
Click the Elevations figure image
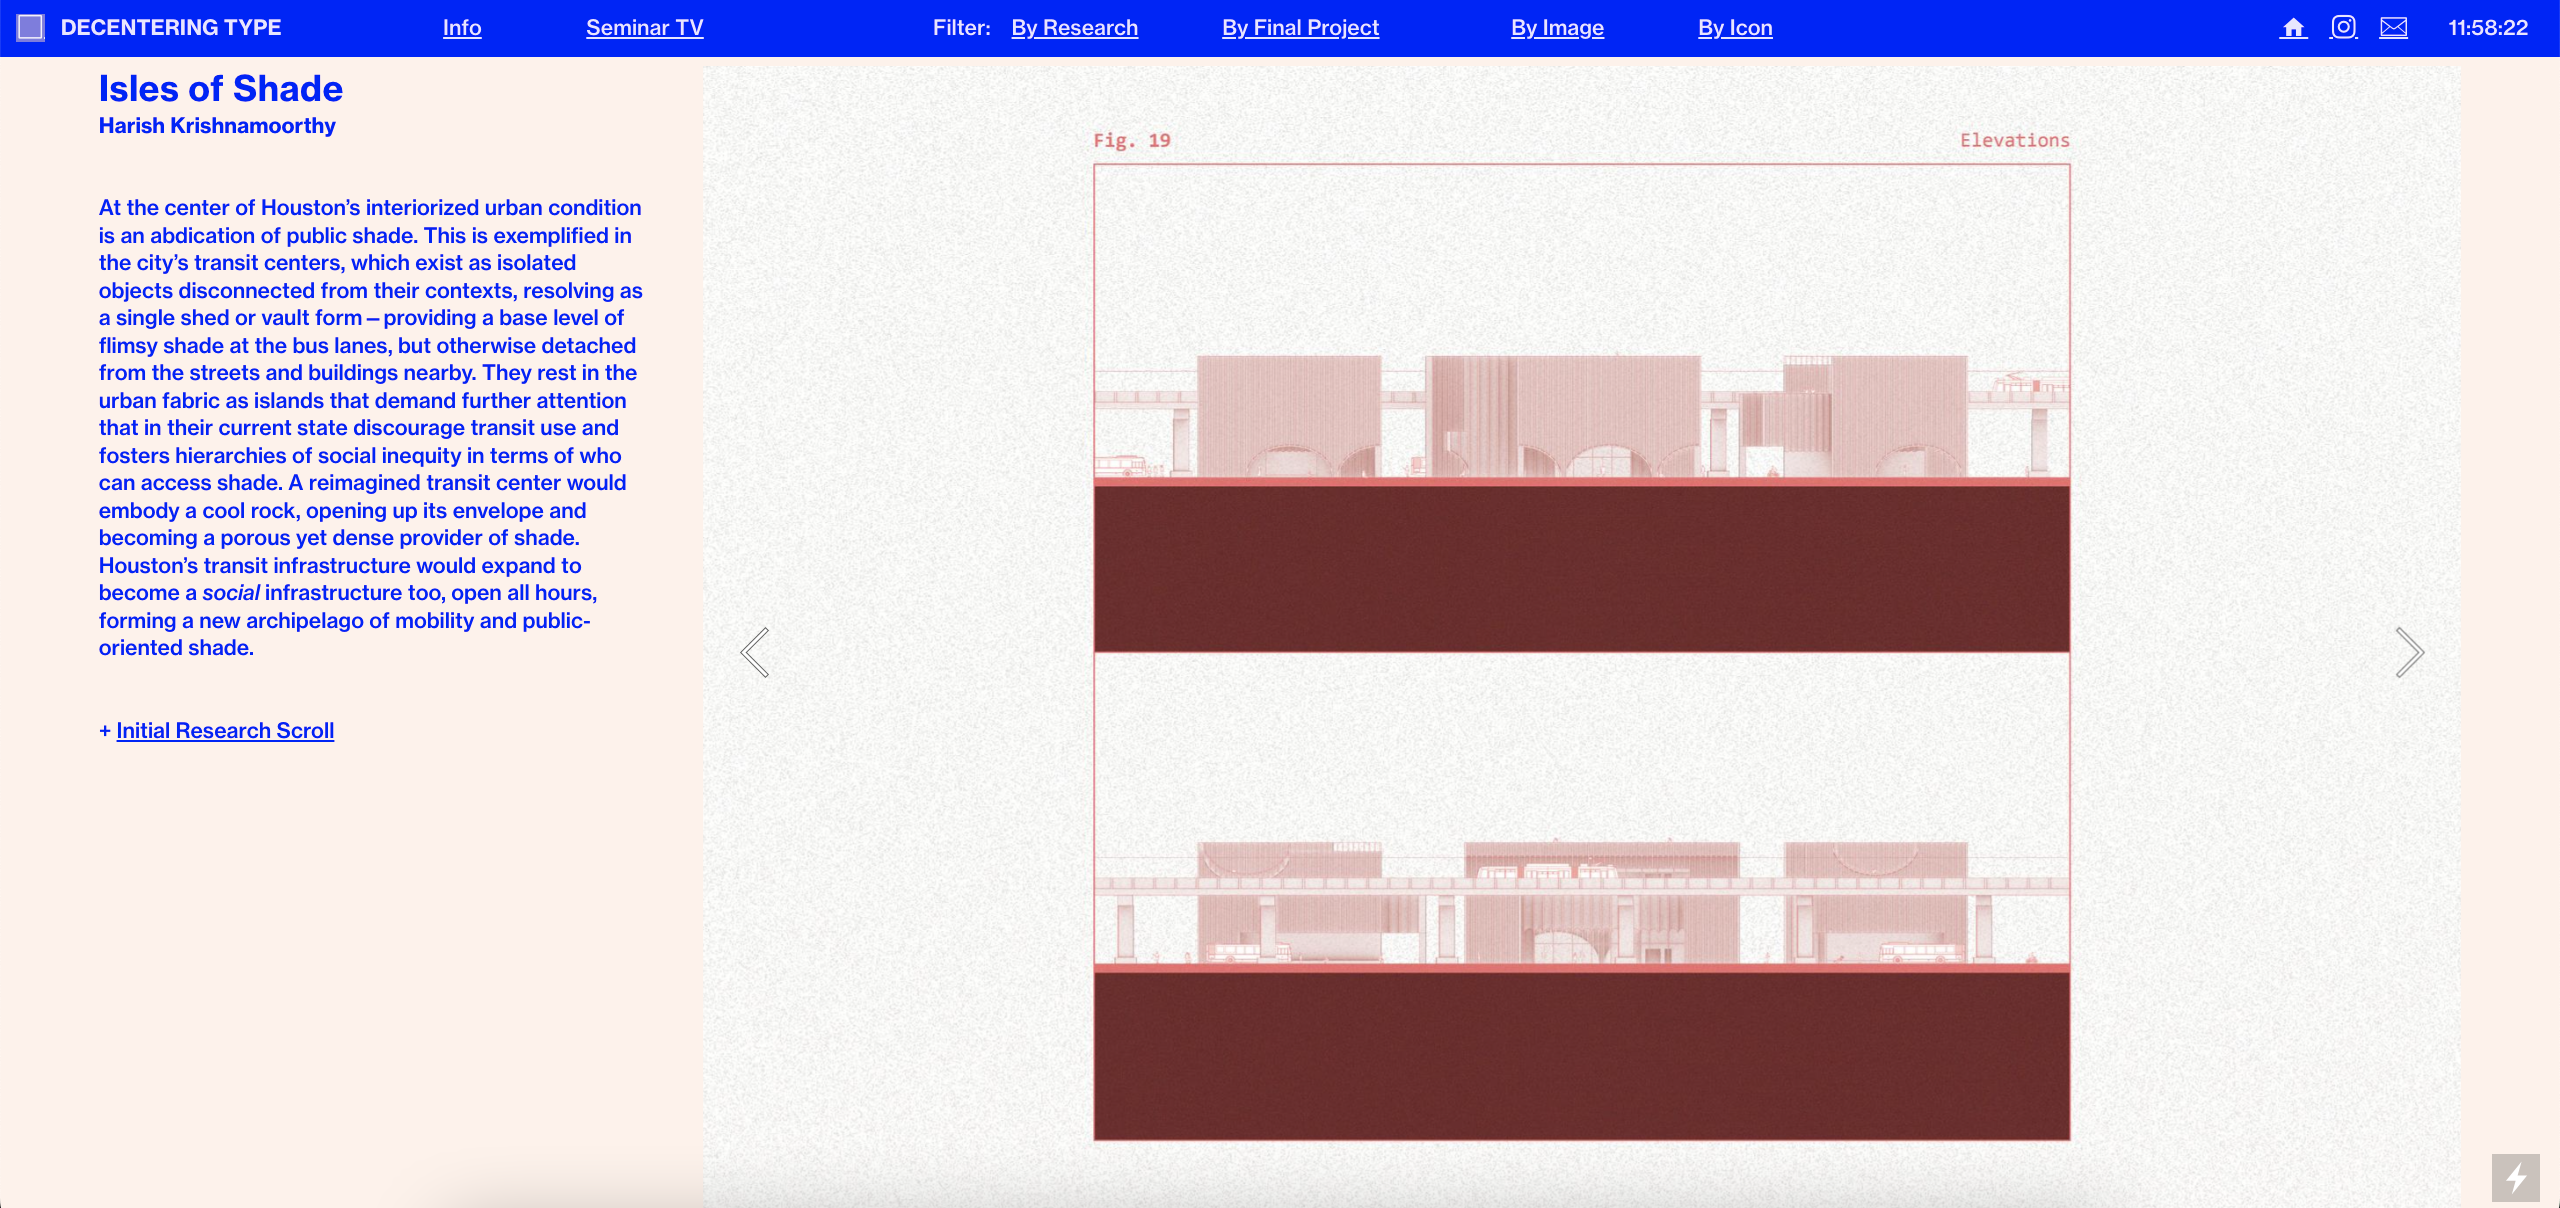tap(1581, 652)
